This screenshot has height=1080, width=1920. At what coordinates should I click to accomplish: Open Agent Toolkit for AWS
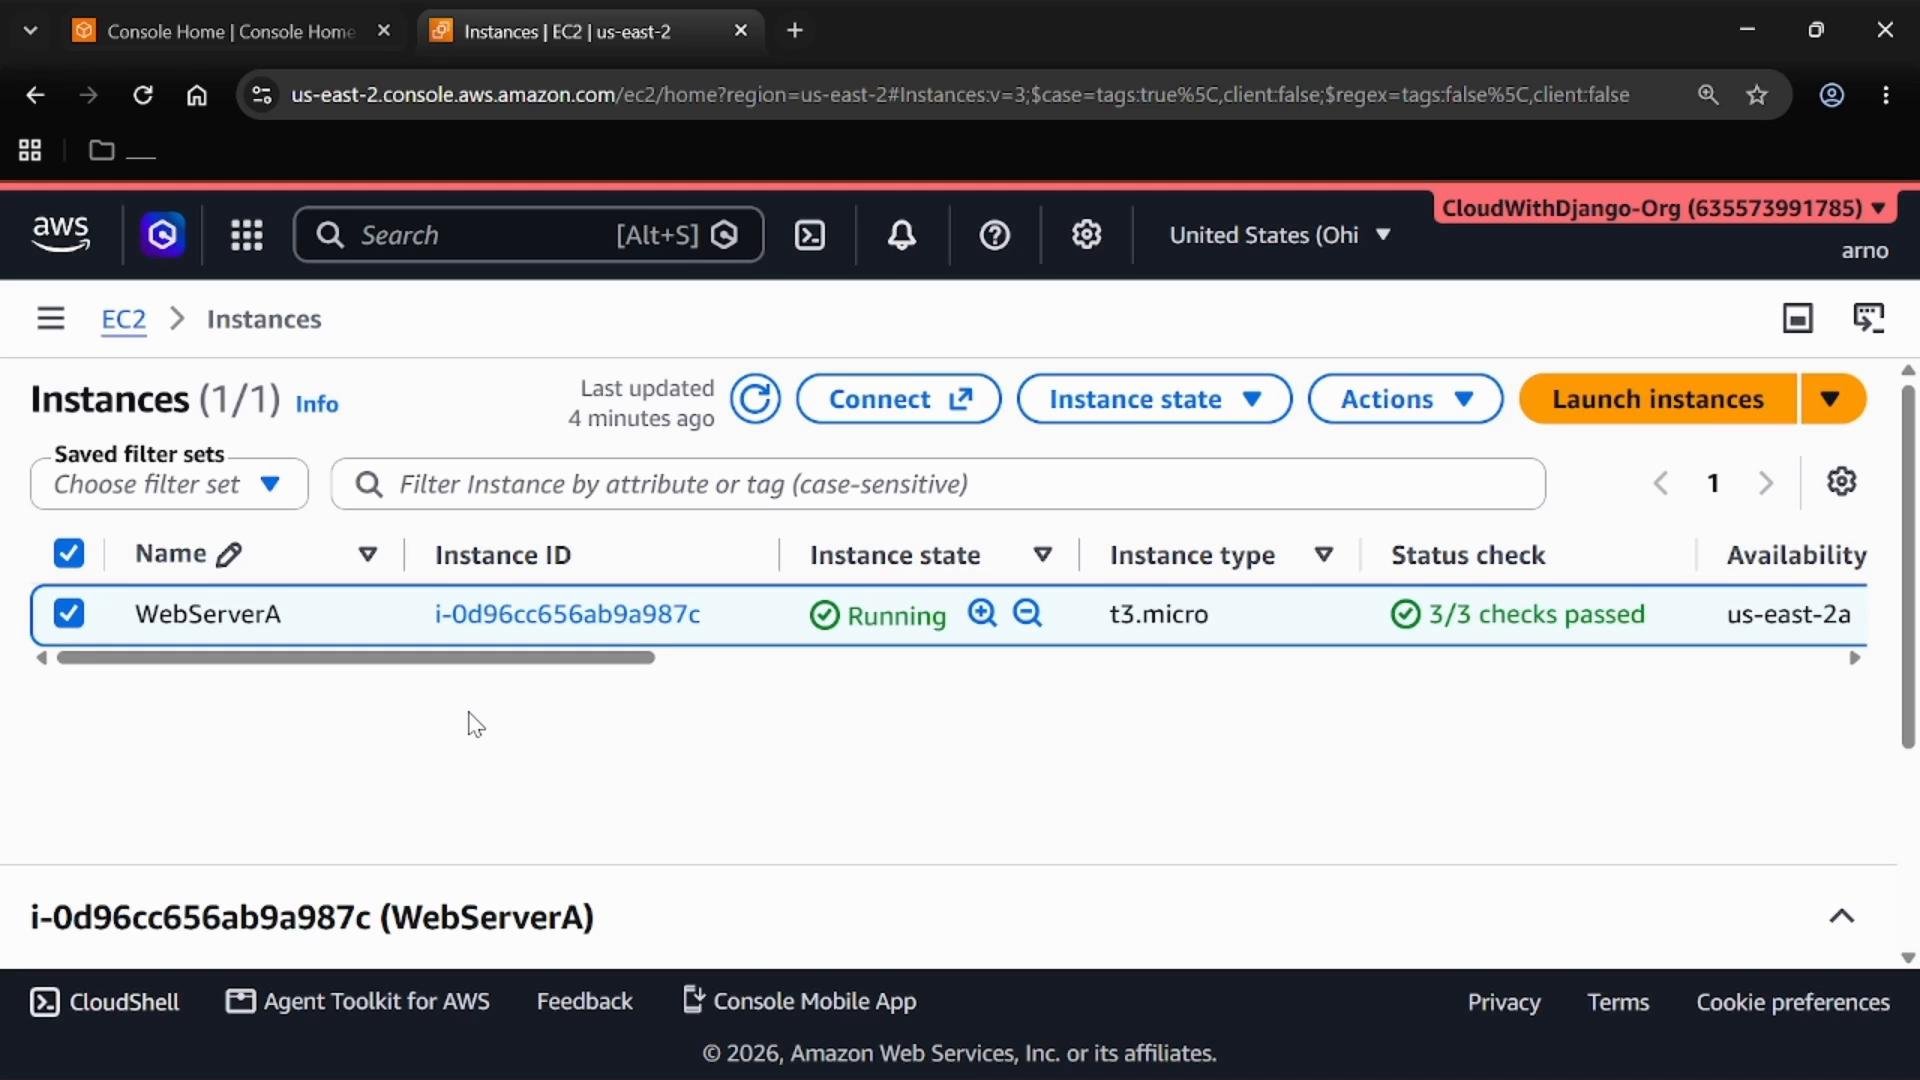tap(358, 1002)
